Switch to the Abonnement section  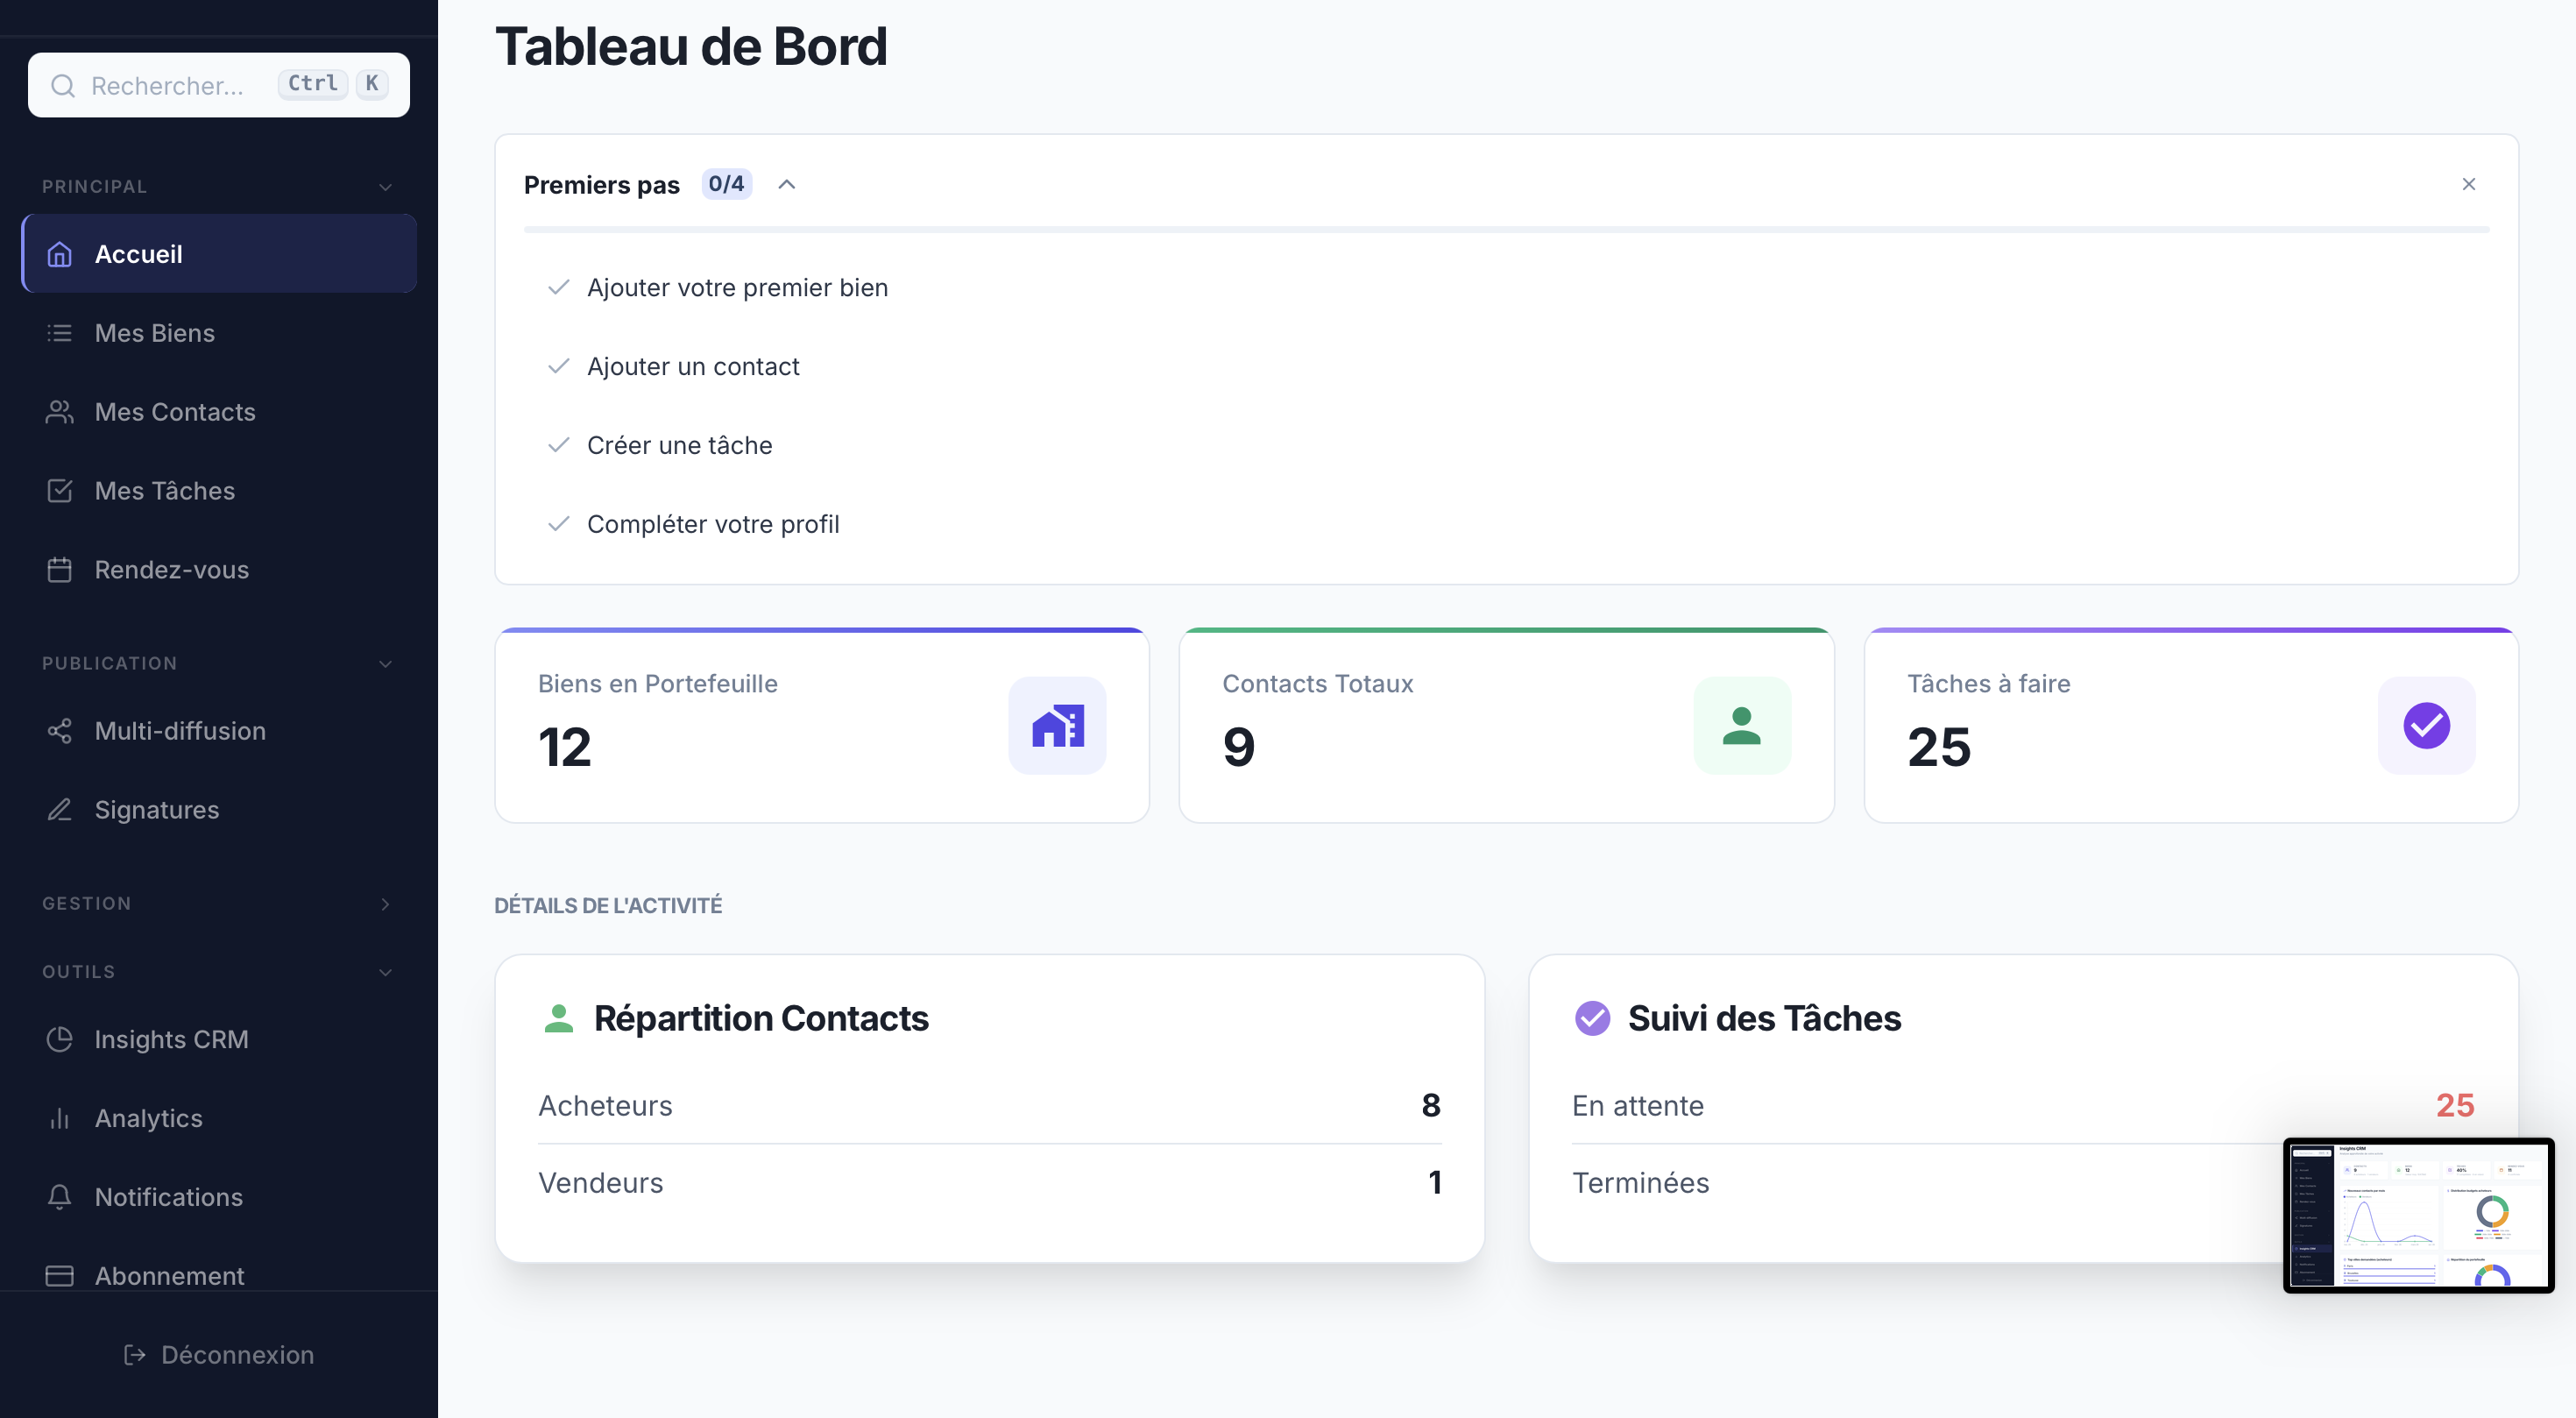(x=169, y=1276)
